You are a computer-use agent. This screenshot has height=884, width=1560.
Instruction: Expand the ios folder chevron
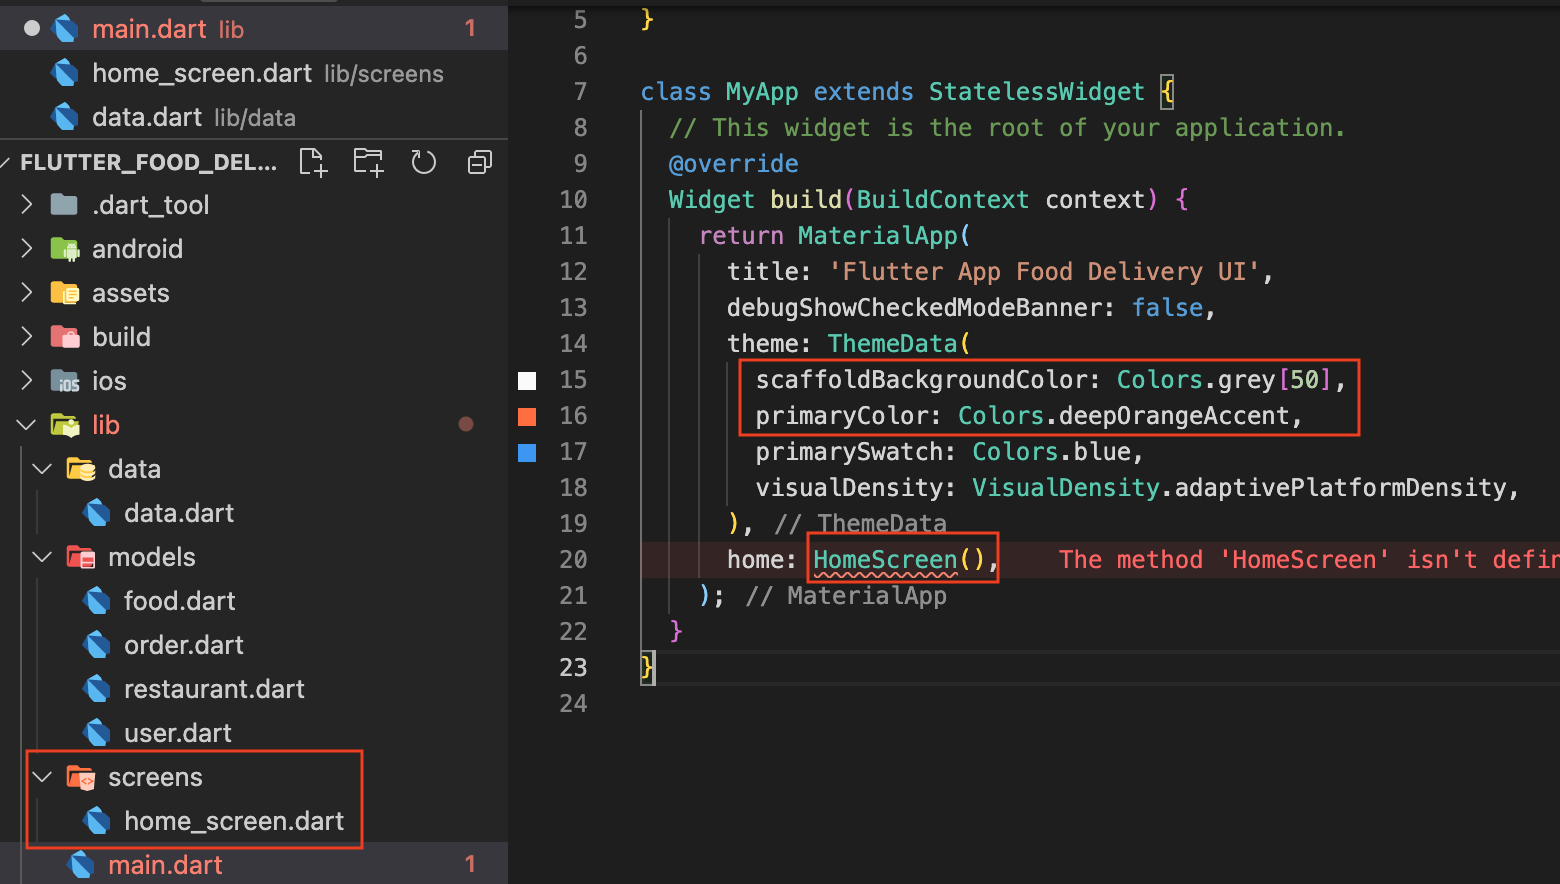[27, 381]
